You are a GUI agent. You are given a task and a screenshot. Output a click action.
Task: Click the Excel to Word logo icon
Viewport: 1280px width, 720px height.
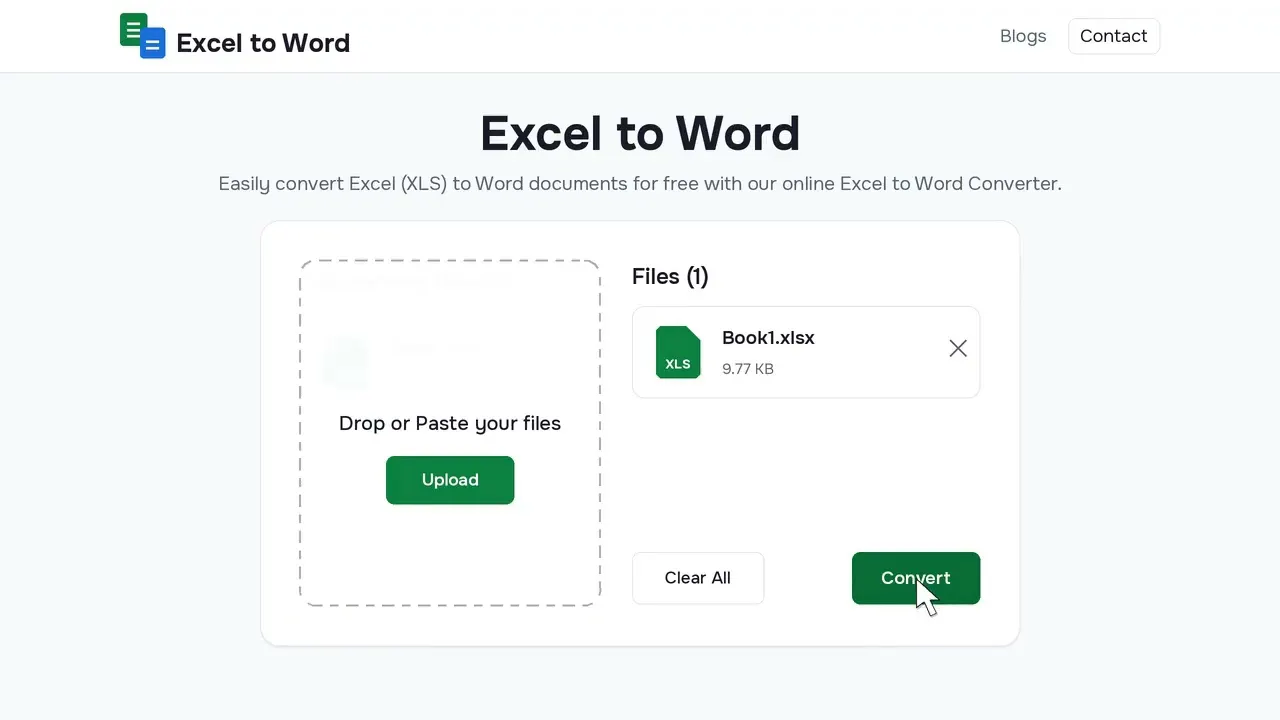pyautogui.click(x=143, y=36)
